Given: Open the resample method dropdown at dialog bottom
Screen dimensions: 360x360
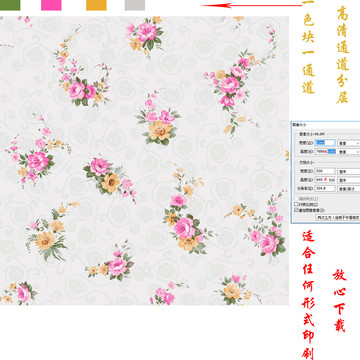Looking at the screenshot, I should tap(338, 217).
